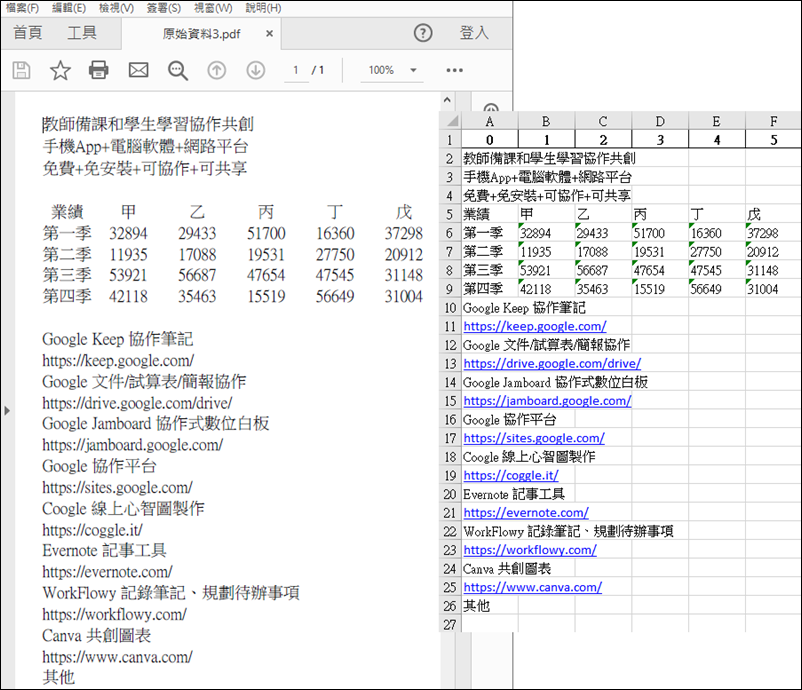
Task: Expand the left navigation pane arrow
Action: coord(7,410)
